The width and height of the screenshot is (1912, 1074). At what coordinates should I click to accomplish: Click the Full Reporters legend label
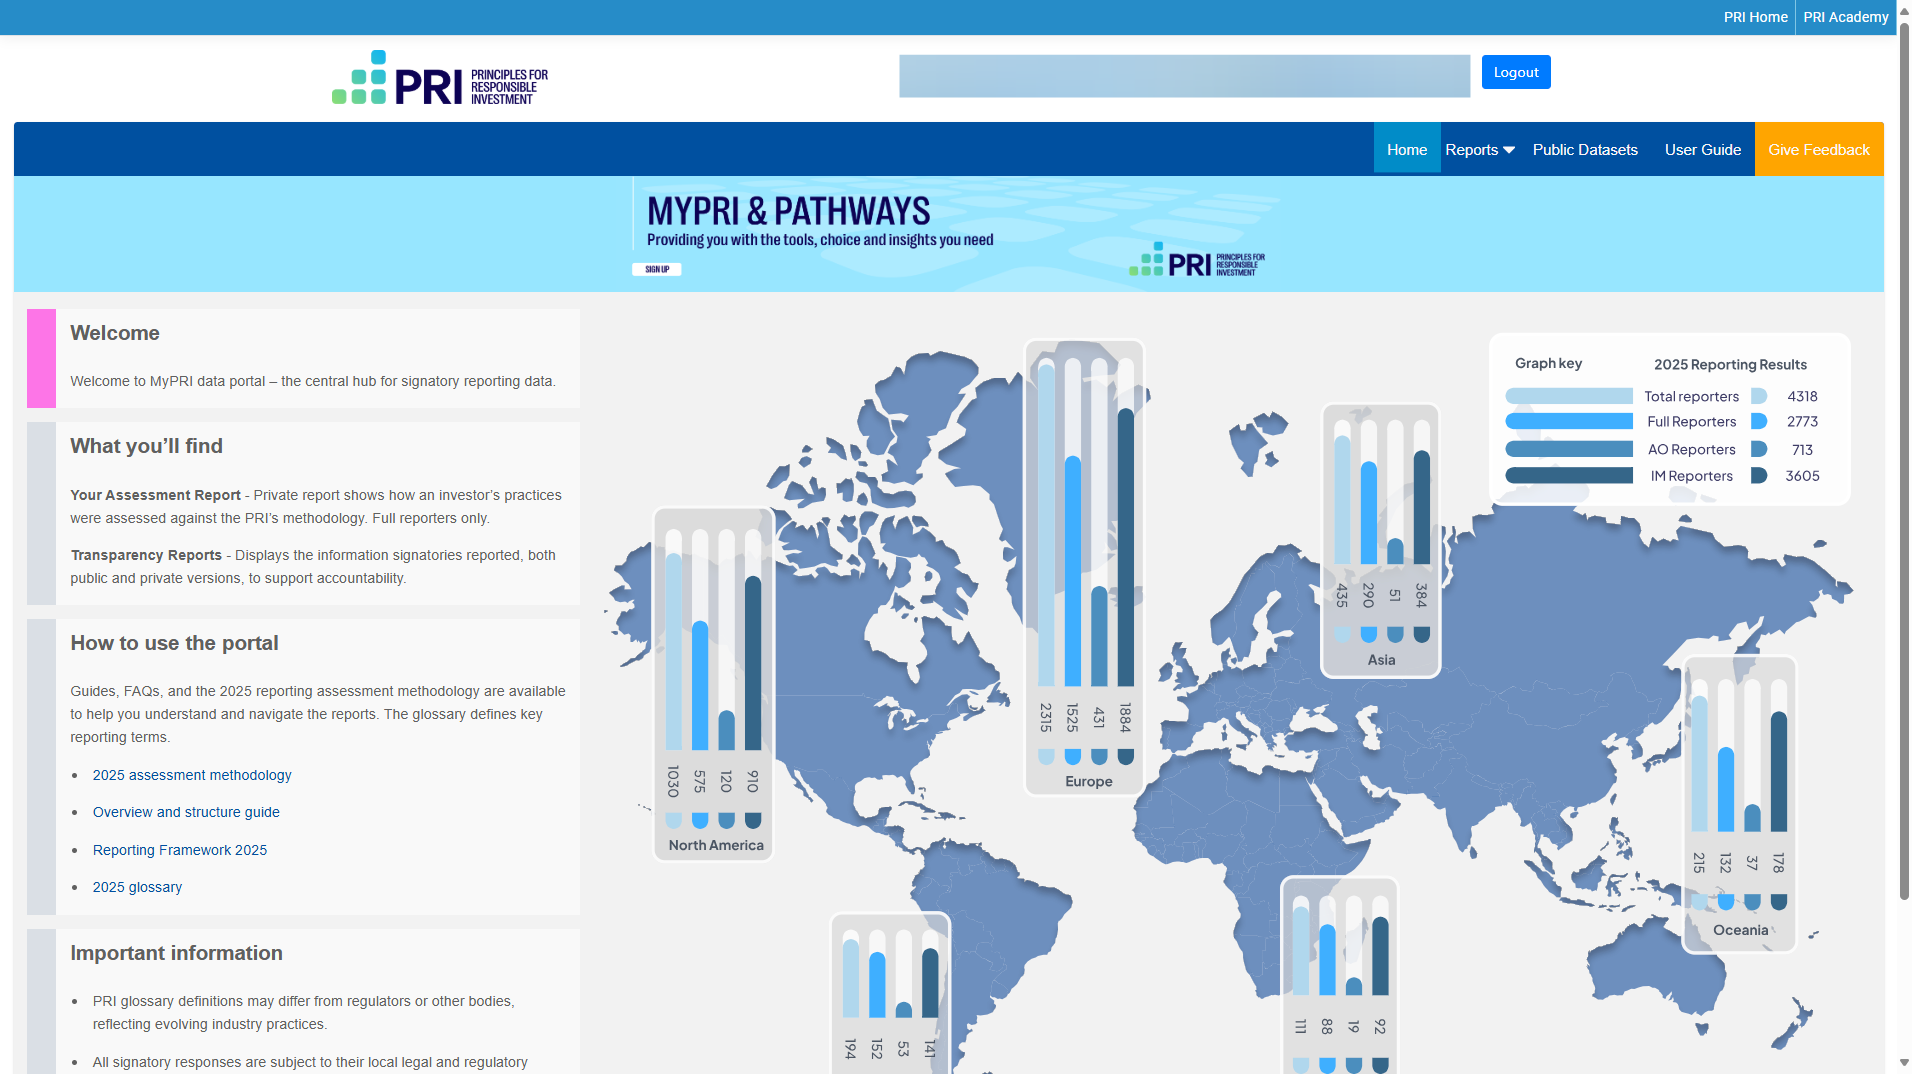(1692, 422)
